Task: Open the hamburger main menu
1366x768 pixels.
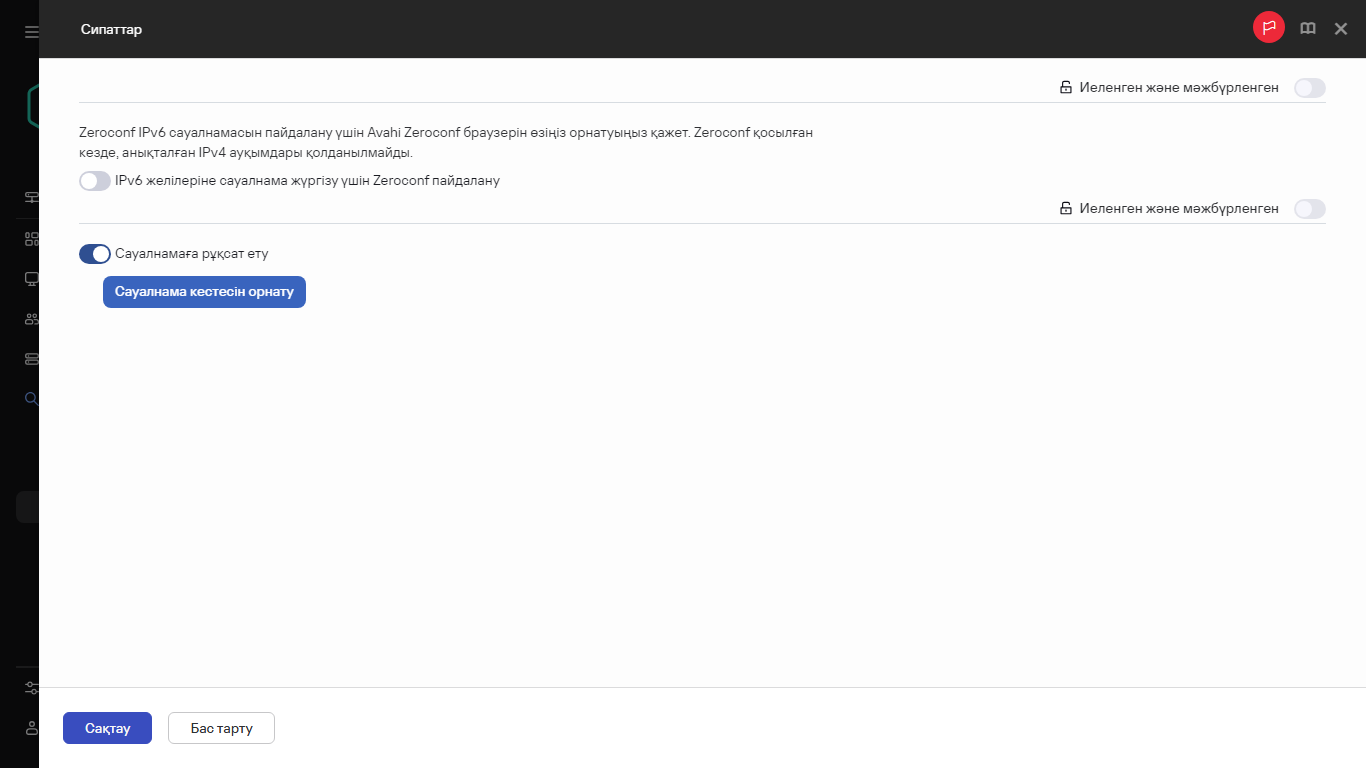Action: tap(32, 32)
